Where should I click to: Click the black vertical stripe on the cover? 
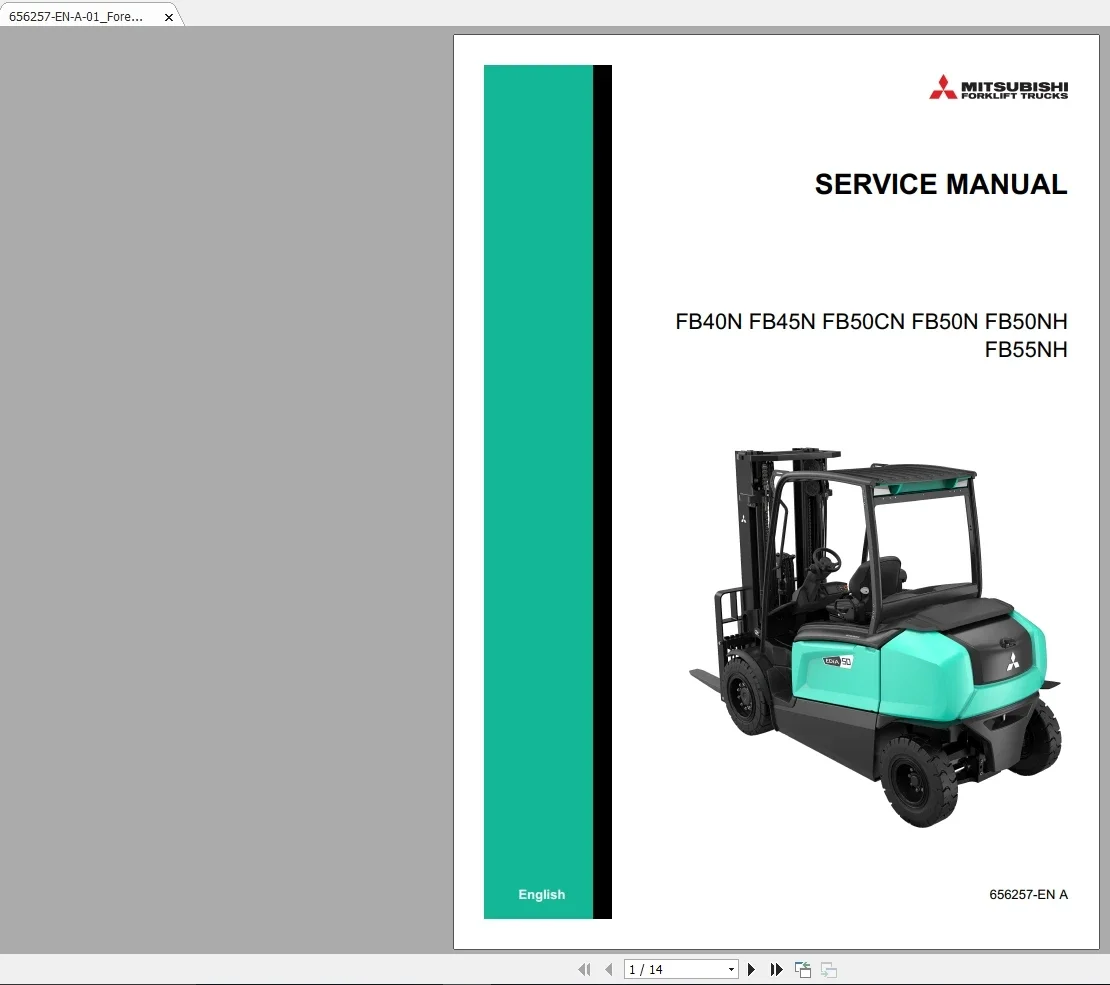[x=602, y=491]
